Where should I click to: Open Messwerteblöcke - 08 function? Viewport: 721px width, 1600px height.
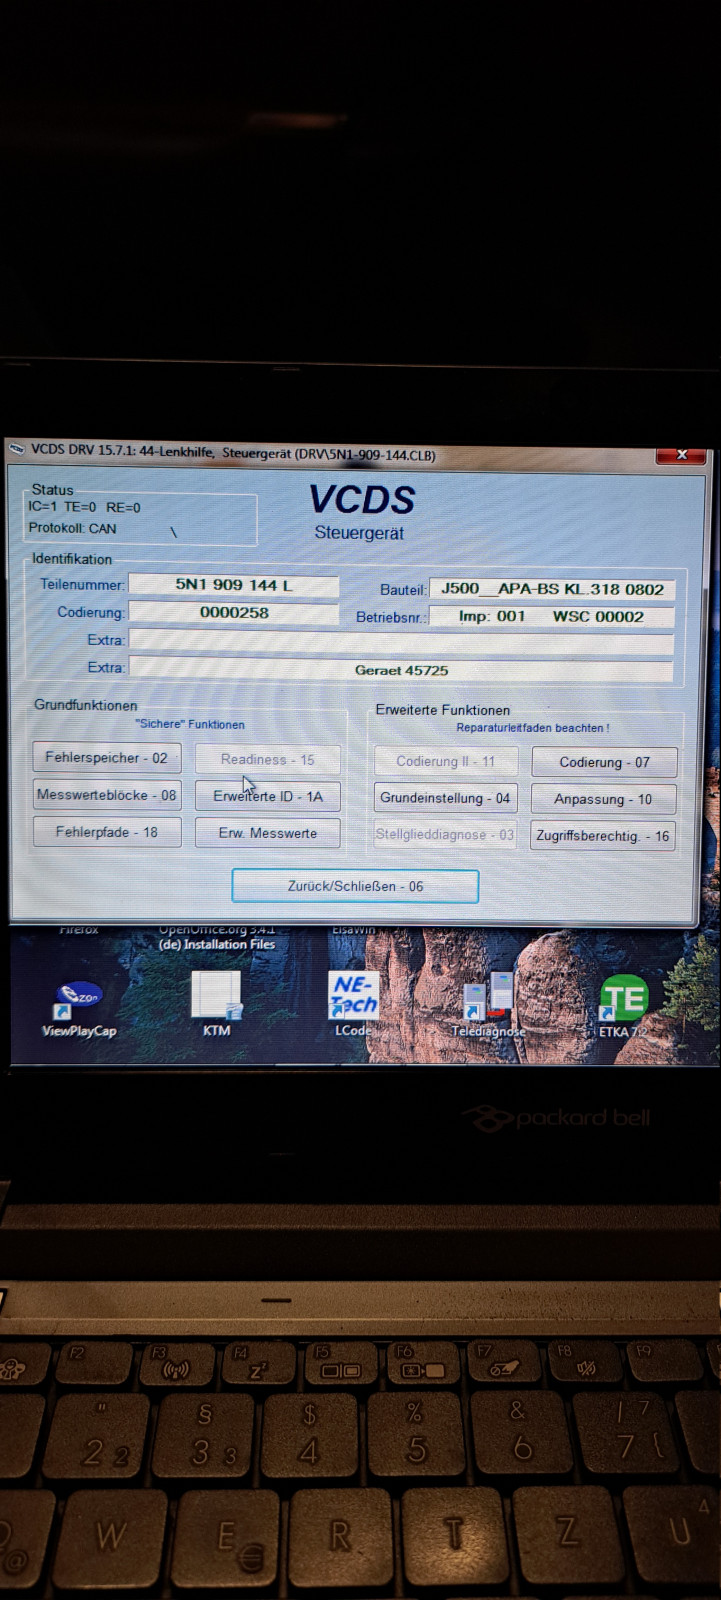(106, 795)
